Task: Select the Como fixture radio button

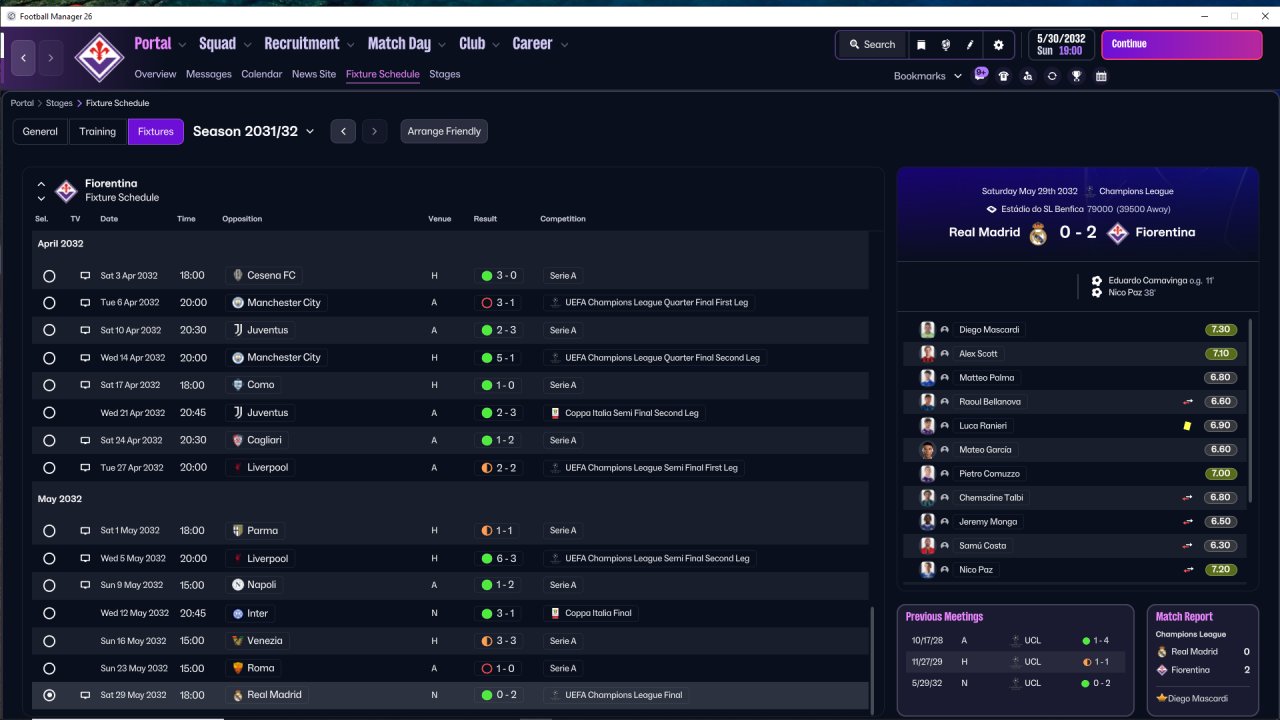Action: pyautogui.click(x=50, y=386)
